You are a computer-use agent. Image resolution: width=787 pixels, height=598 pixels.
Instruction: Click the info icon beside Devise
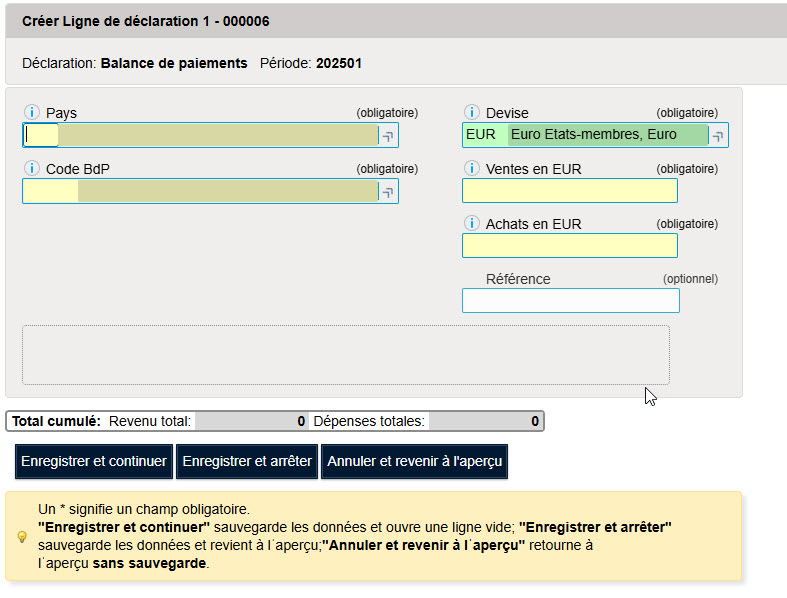(x=471, y=112)
